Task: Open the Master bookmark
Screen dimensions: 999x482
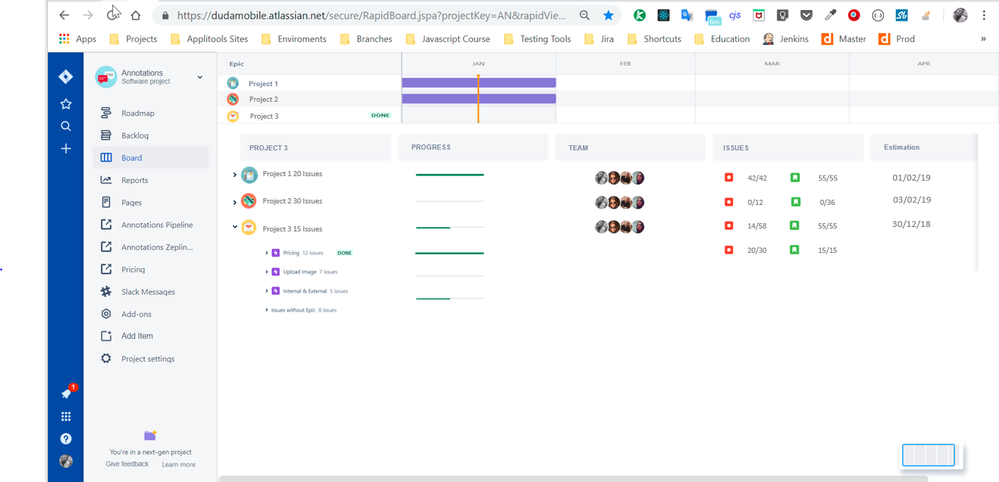Action: [x=844, y=39]
